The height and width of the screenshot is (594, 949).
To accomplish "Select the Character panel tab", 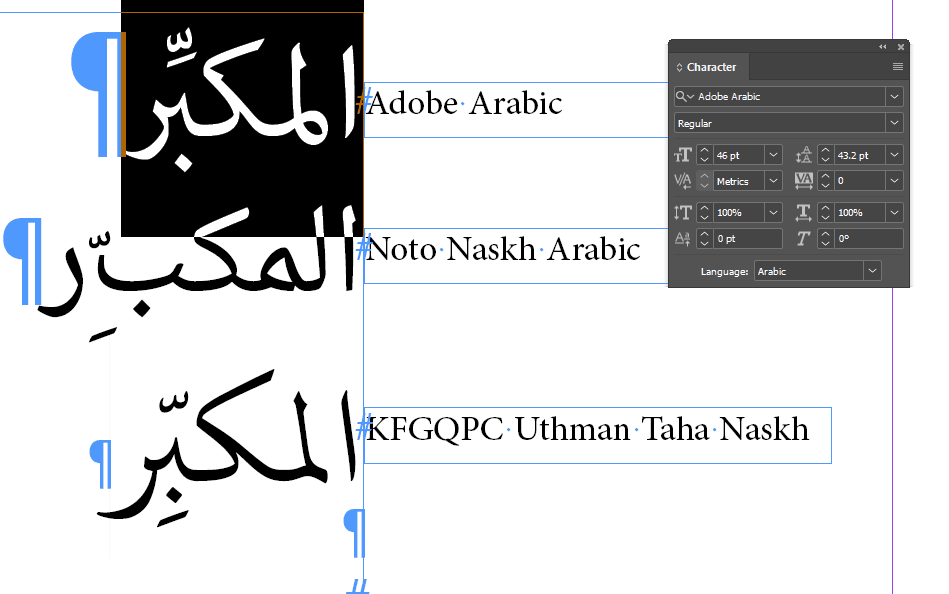I will click(x=711, y=67).
